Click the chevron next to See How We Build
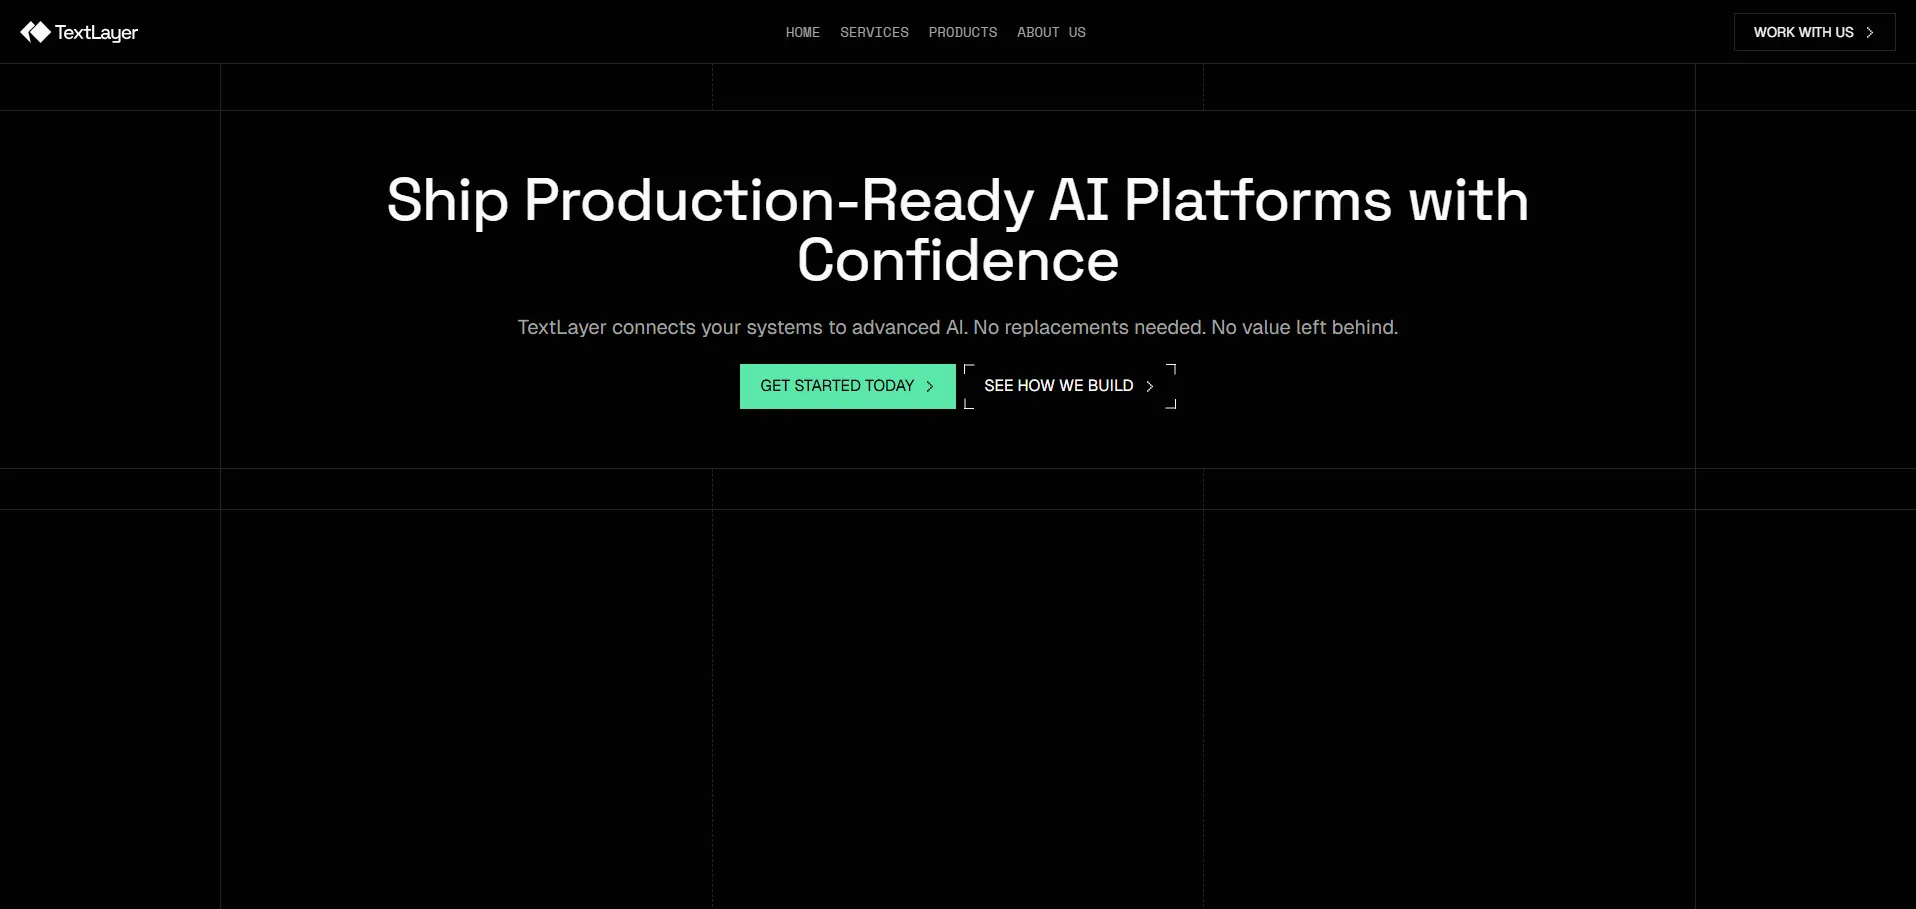 click(1150, 387)
